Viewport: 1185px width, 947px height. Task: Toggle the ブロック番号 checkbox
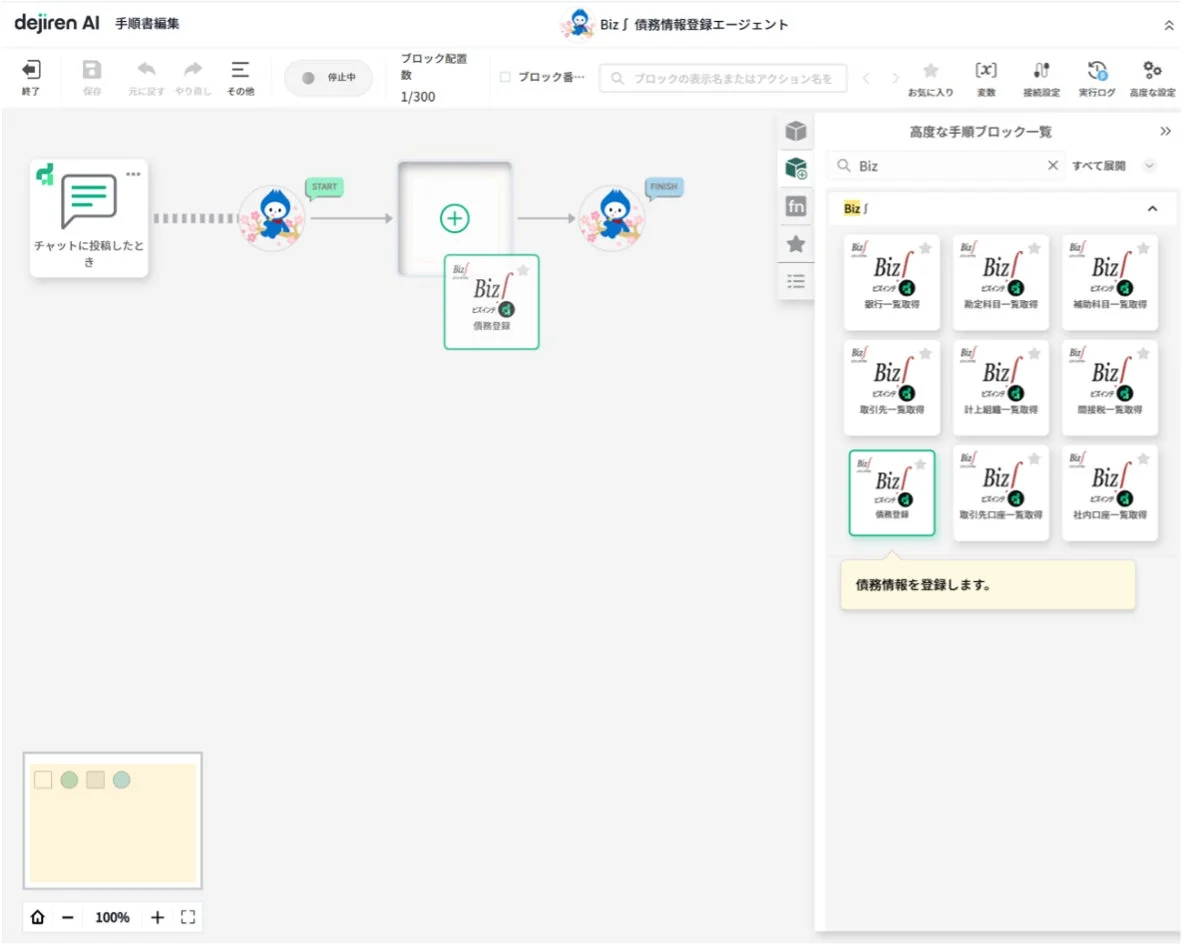505,77
